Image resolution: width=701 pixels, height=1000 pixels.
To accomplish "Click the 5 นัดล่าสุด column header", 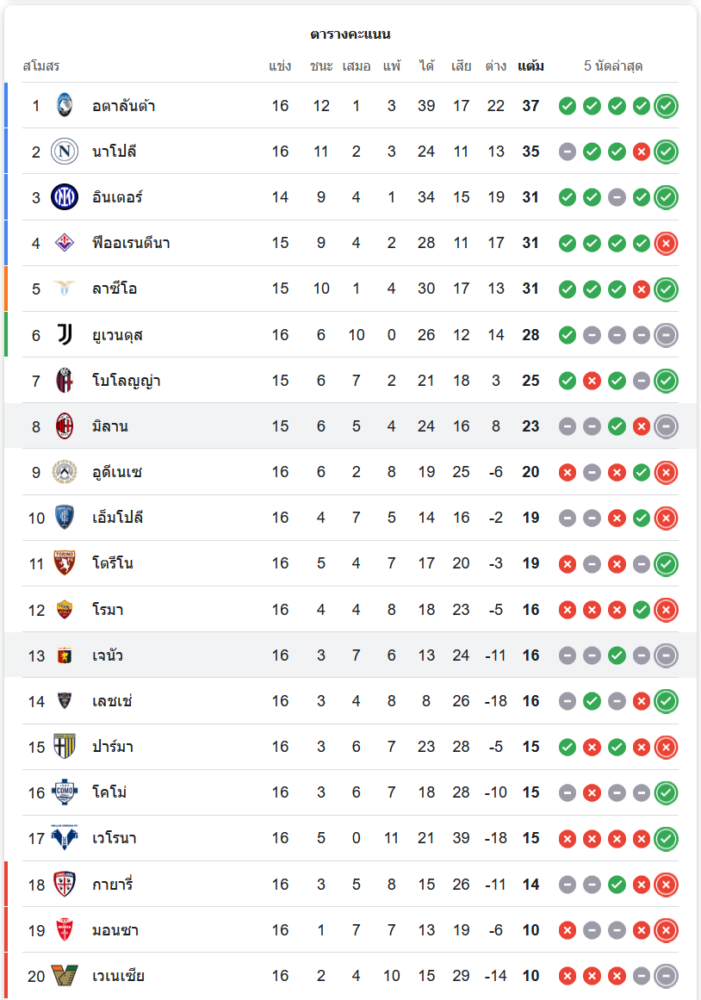I will tap(613, 66).
